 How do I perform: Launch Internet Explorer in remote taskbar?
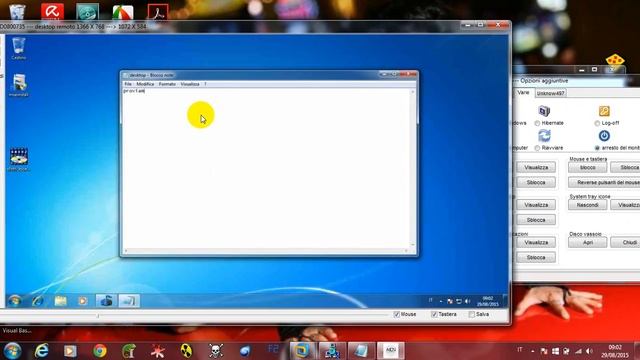tap(38, 301)
